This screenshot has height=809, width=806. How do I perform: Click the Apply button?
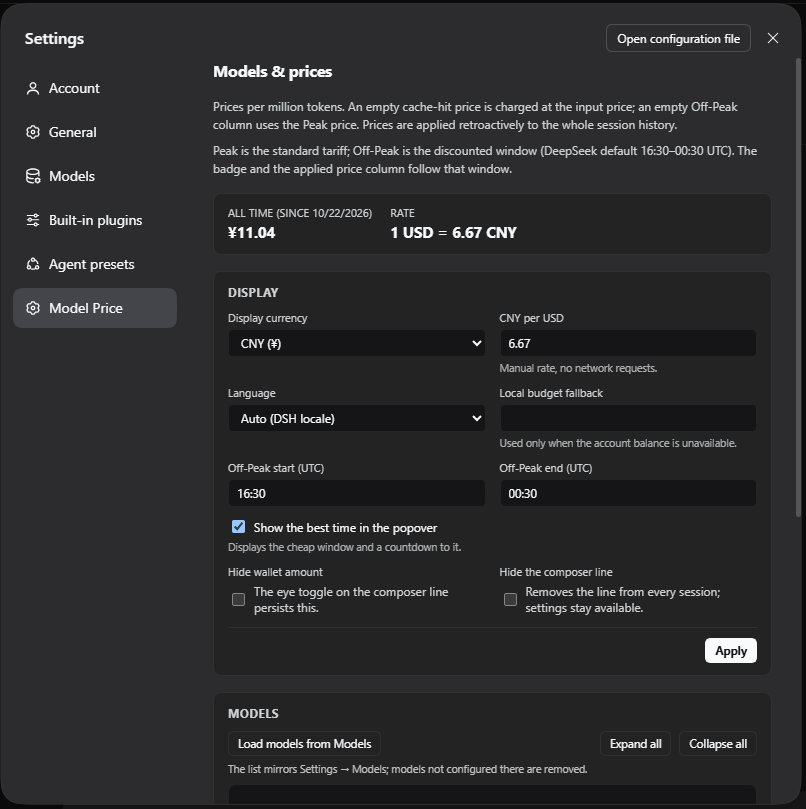click(731, 651)
